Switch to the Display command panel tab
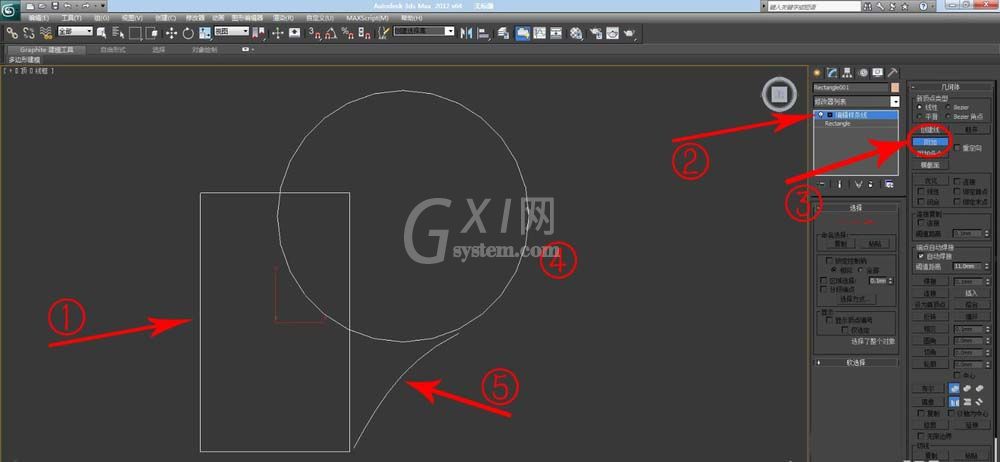Image resolution: width=1000 pixels, height=462 pixels. click(x=878, y=73)
